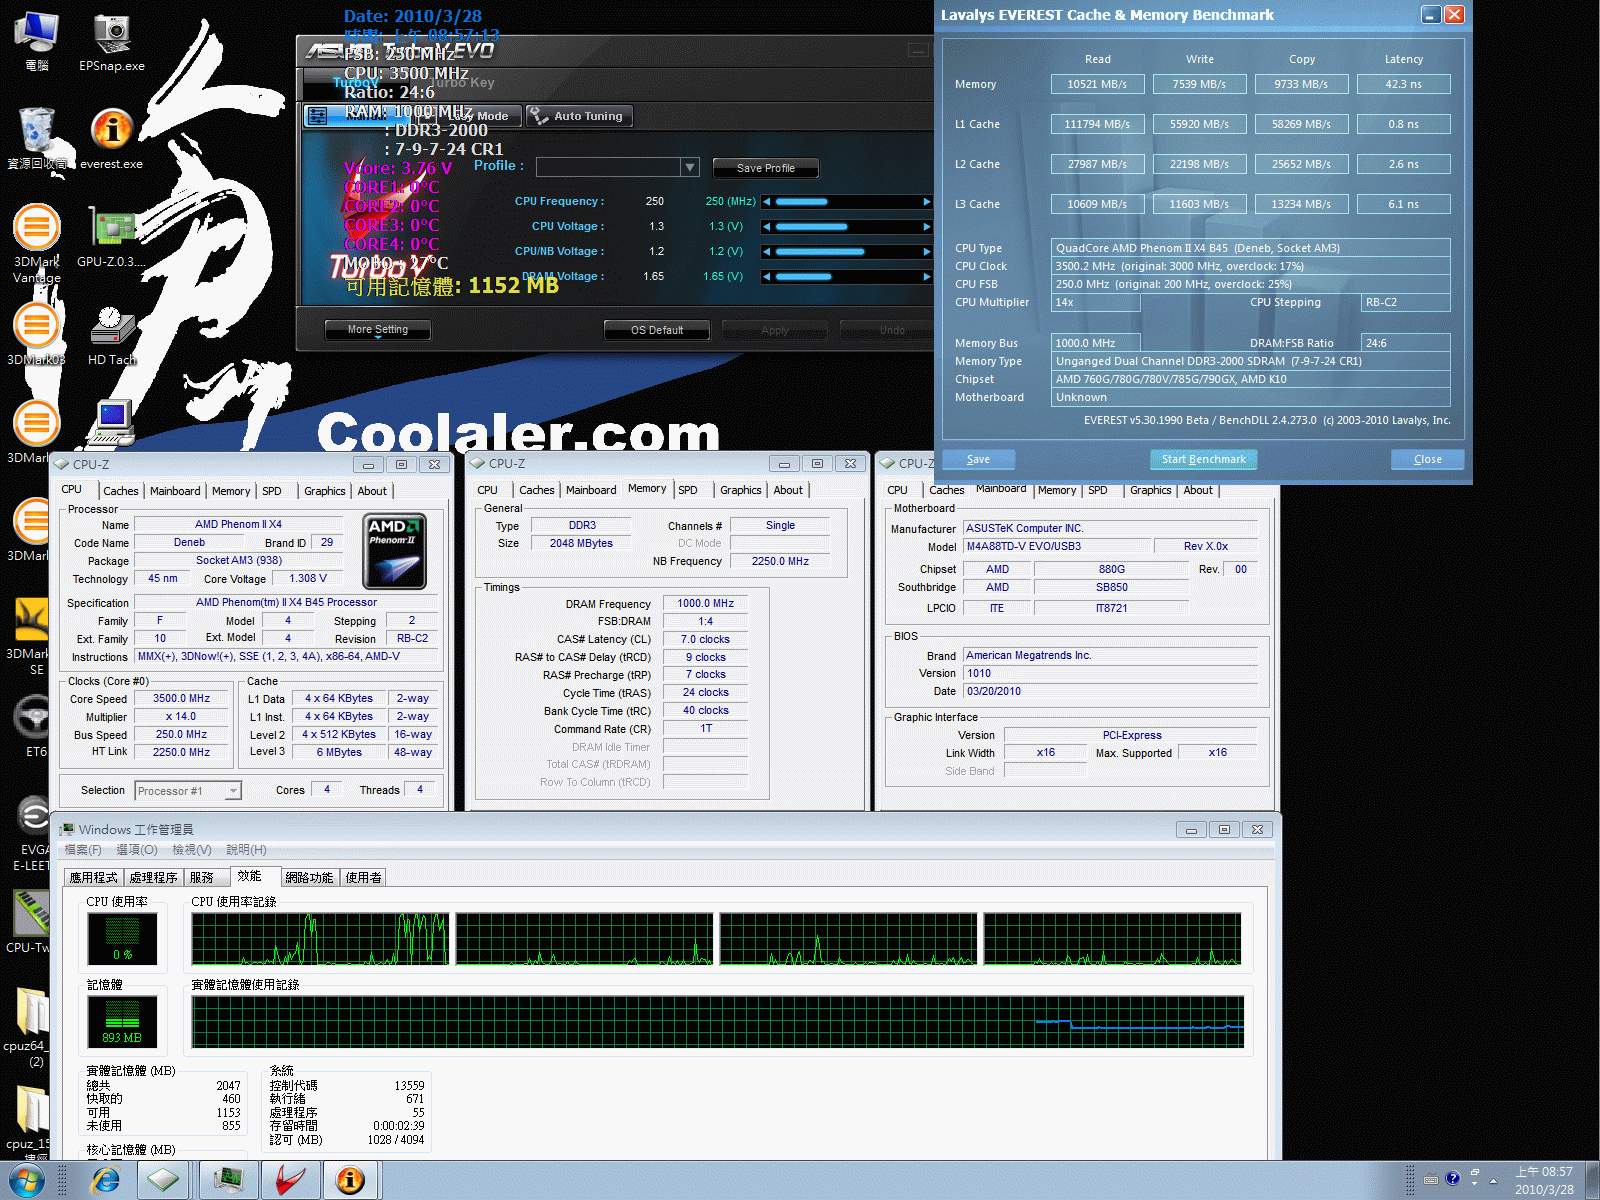Open the 3DMark Vantage desktop icon
Viewport: 1600px width, 1200px height.
click(x=37, y=243)
